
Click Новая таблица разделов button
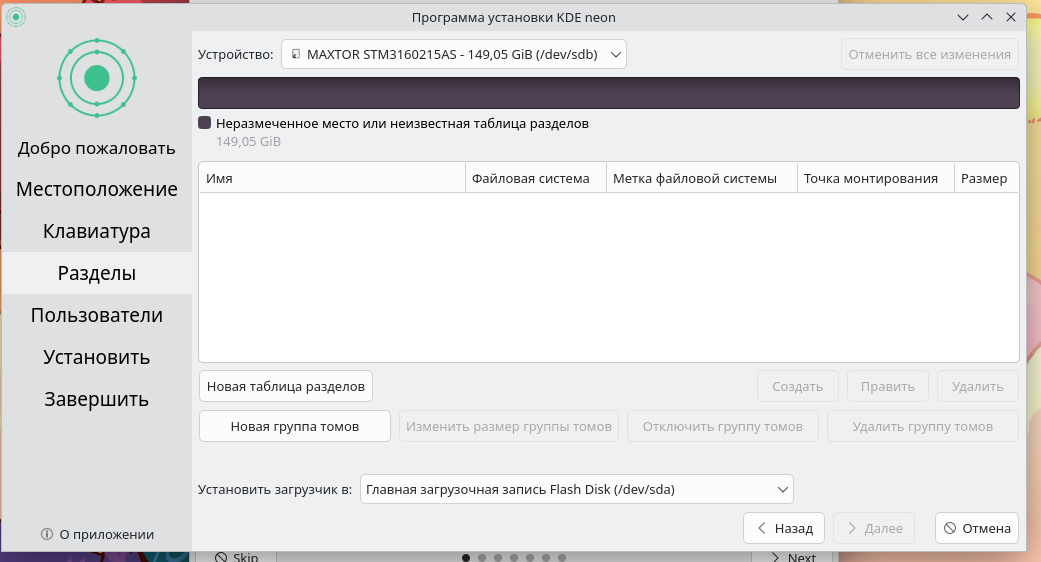click(286, 386)
